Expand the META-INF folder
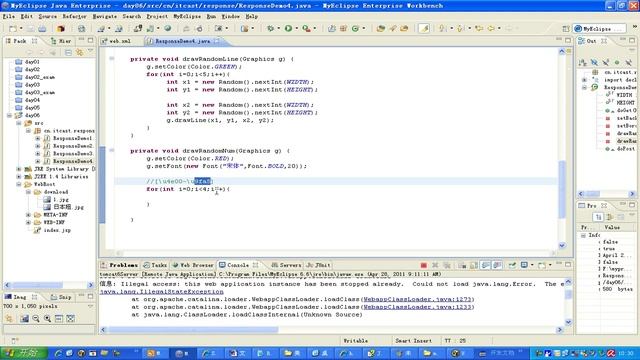The width and height of the screenshot is (640, 360). coord(28,215)
